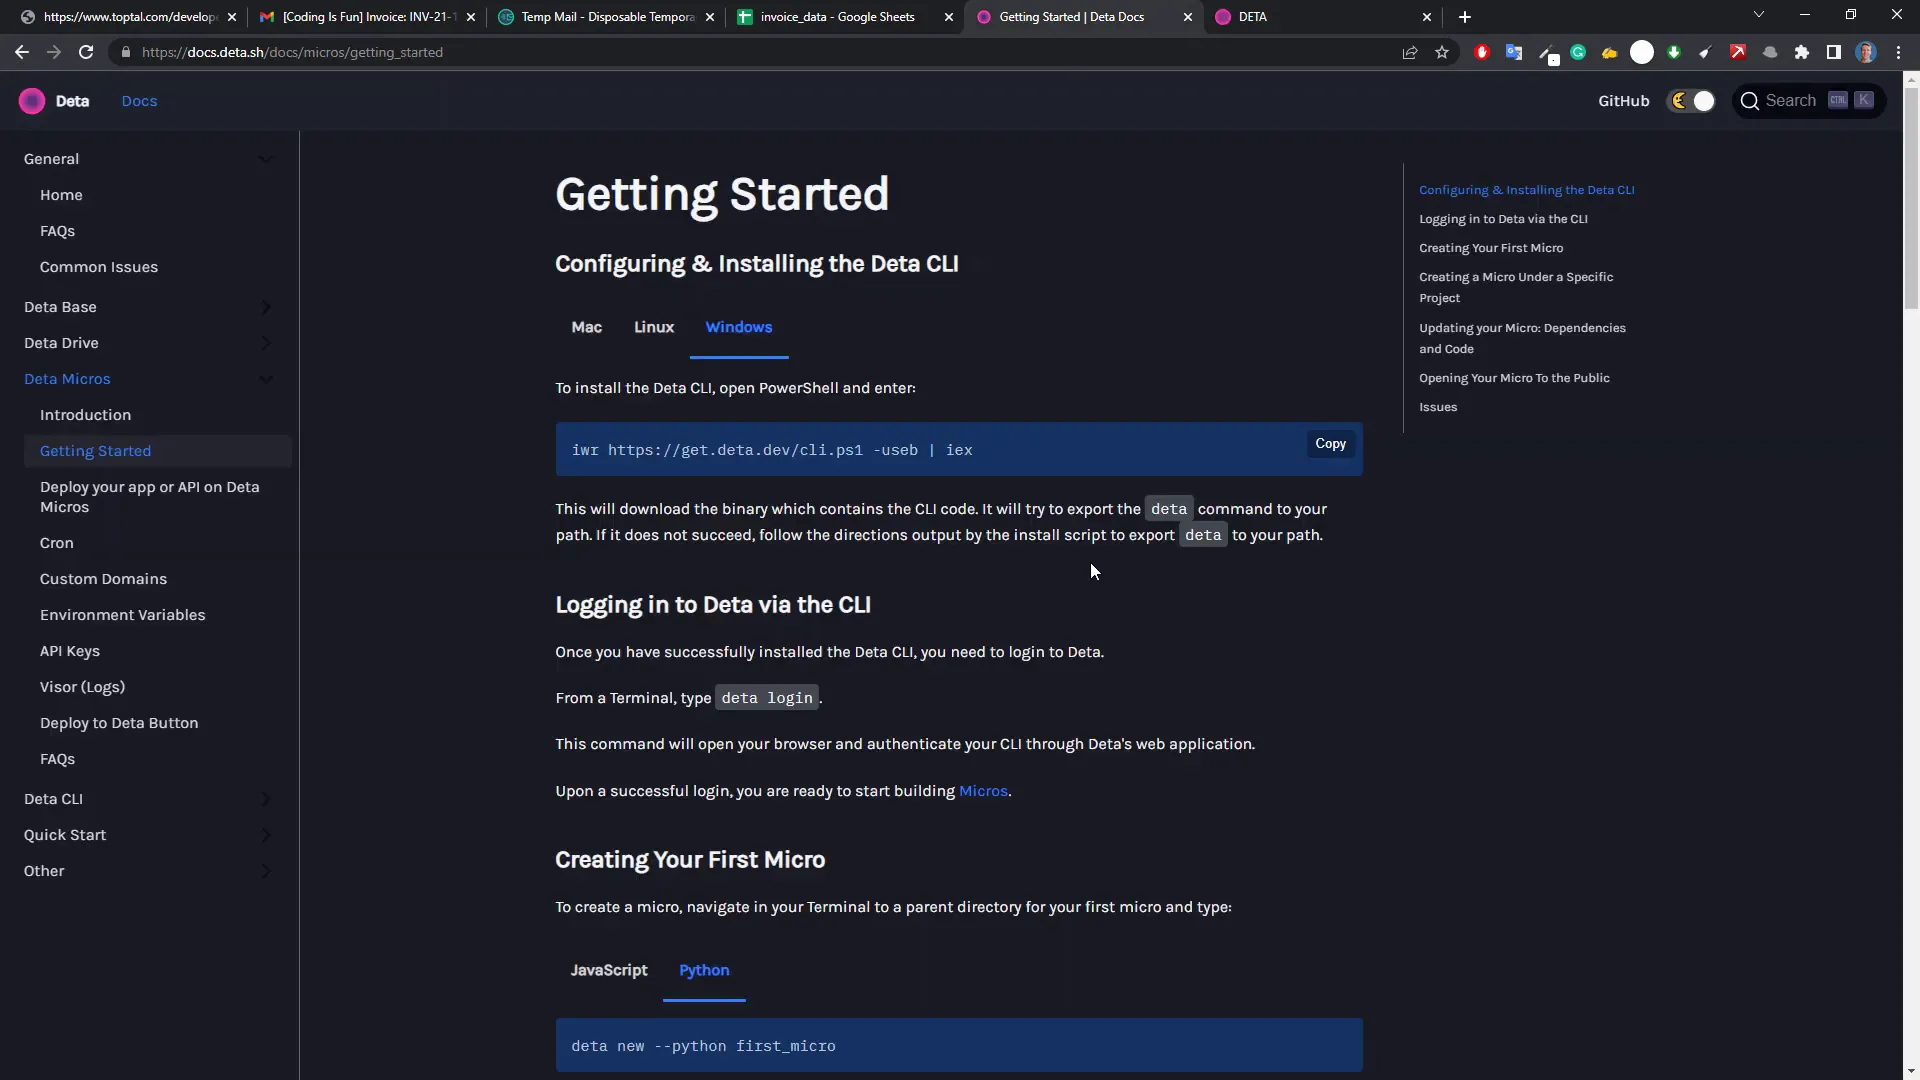Select the JavaScript code tab
Image resolution: width=1920 pixels, height=1080 pixels.
[609, 970]
